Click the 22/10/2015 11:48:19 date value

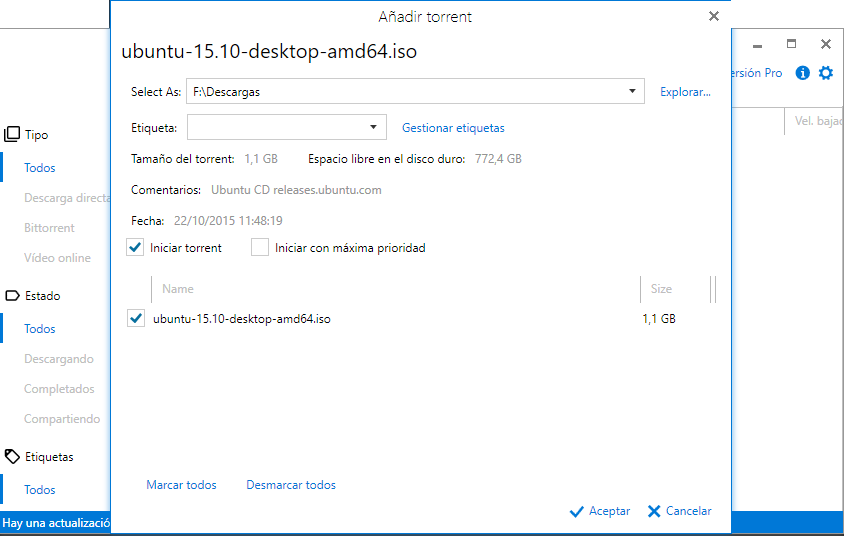coord(228,221)
